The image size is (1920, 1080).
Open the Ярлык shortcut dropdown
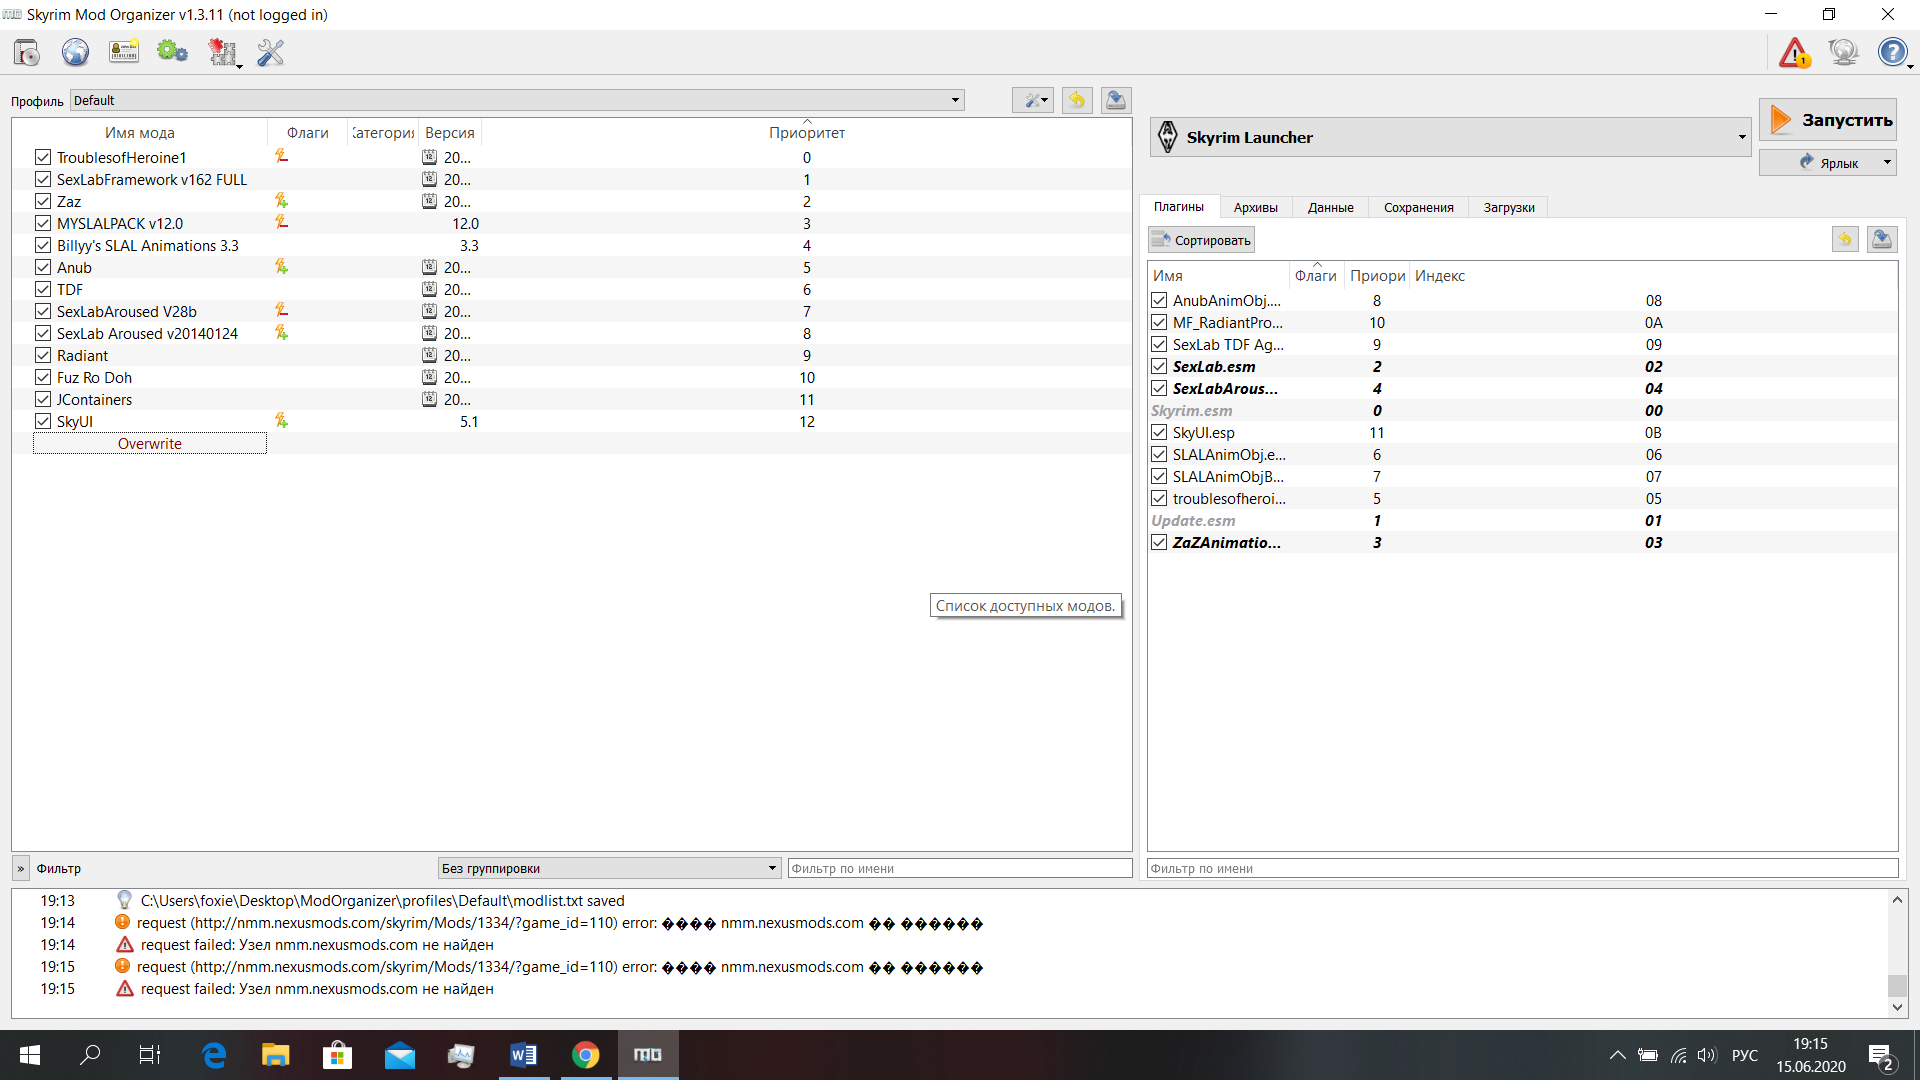tap(1828, 163)
